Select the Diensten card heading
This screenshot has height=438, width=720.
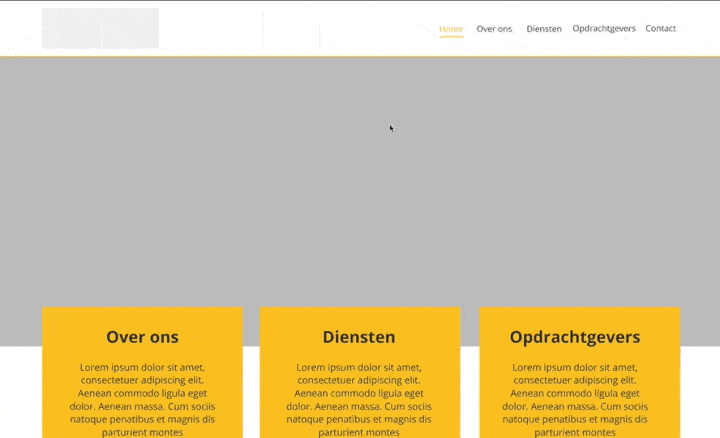359,337
